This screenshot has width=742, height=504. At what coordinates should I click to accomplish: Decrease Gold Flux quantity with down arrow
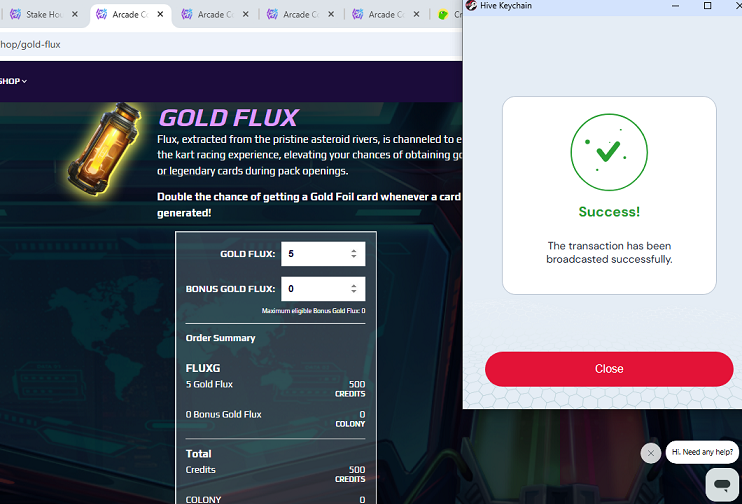coord(353,257)
